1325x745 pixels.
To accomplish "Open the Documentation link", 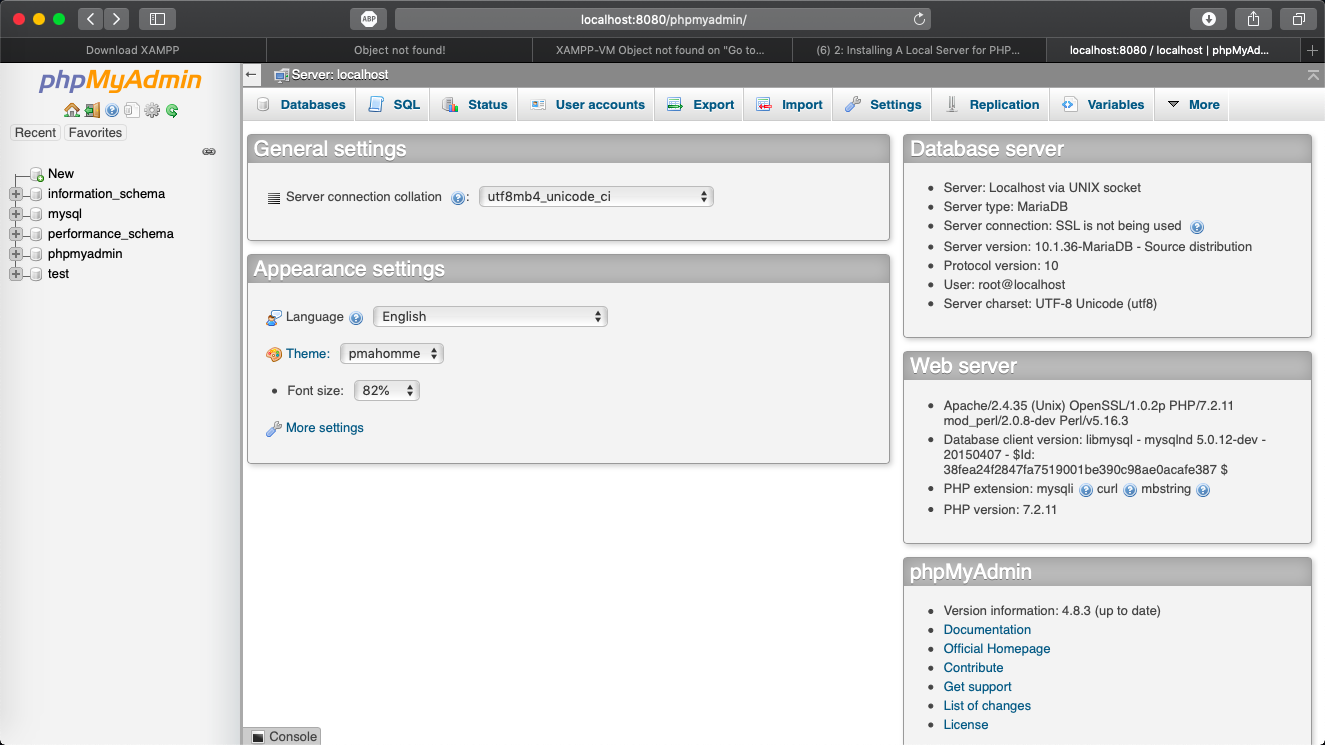I will 987,630.
